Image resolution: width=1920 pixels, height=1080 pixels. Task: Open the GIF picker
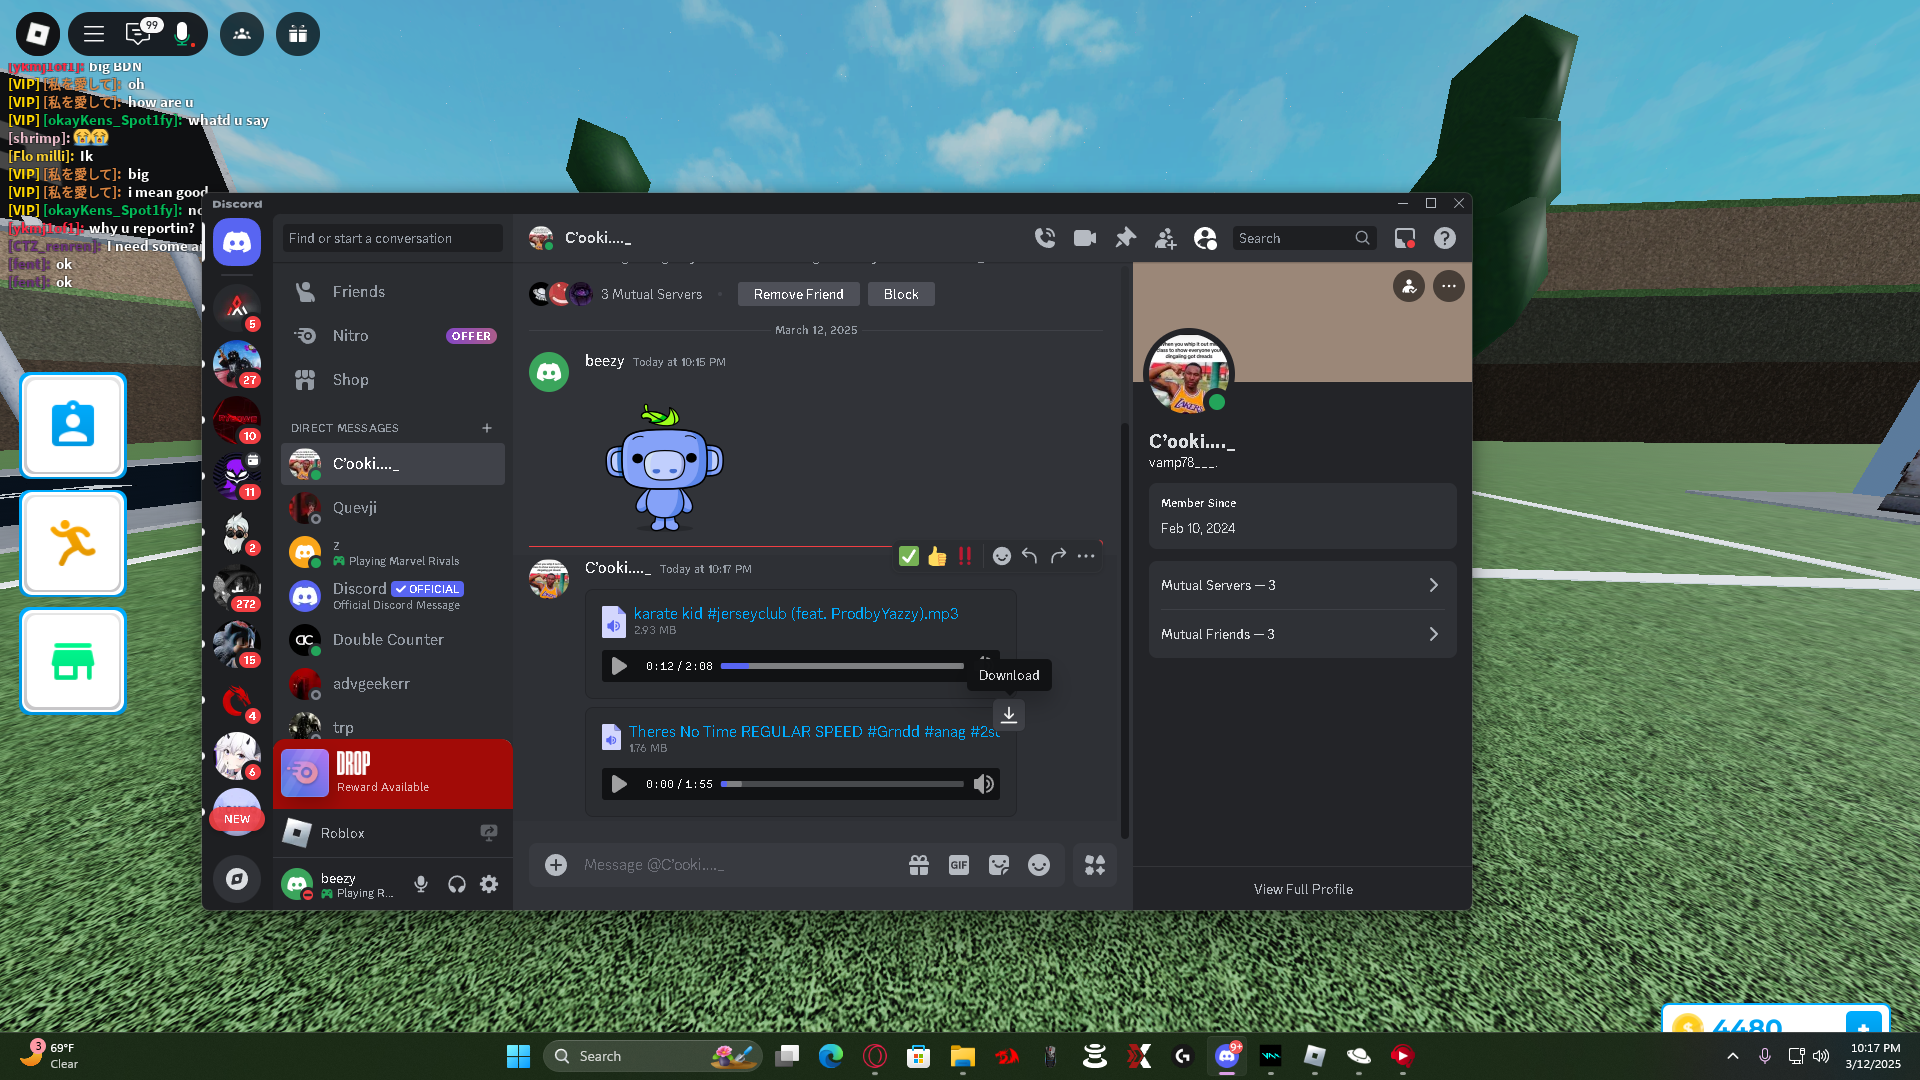pos(958,865)
